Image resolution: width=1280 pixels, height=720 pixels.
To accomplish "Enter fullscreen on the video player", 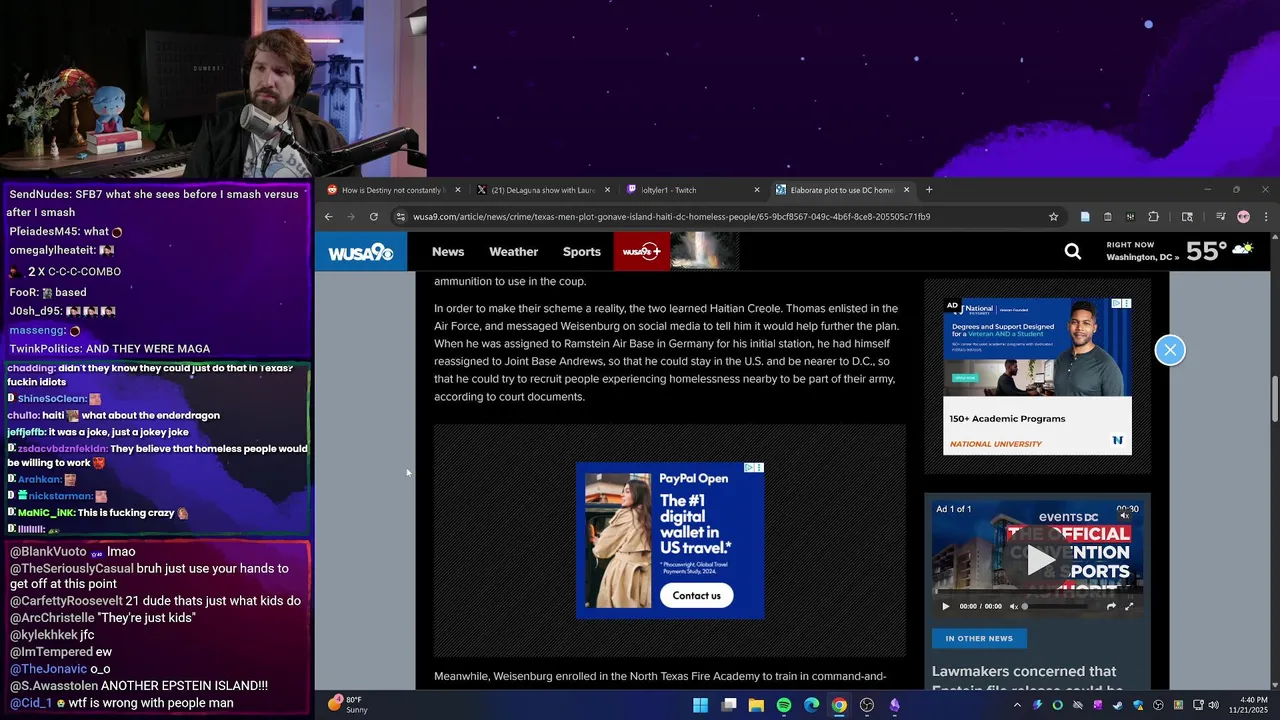I will tap(1129, 606).
